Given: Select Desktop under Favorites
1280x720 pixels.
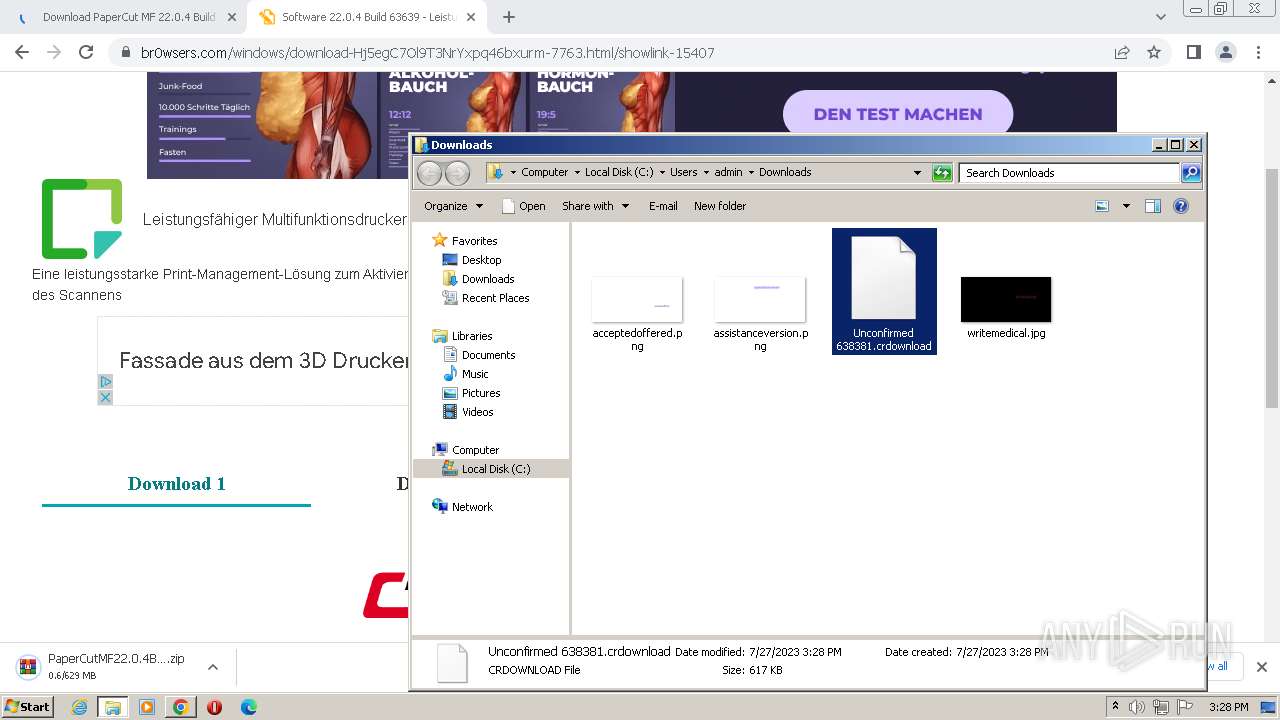Looking at the screenshot, I should (472, 260).
